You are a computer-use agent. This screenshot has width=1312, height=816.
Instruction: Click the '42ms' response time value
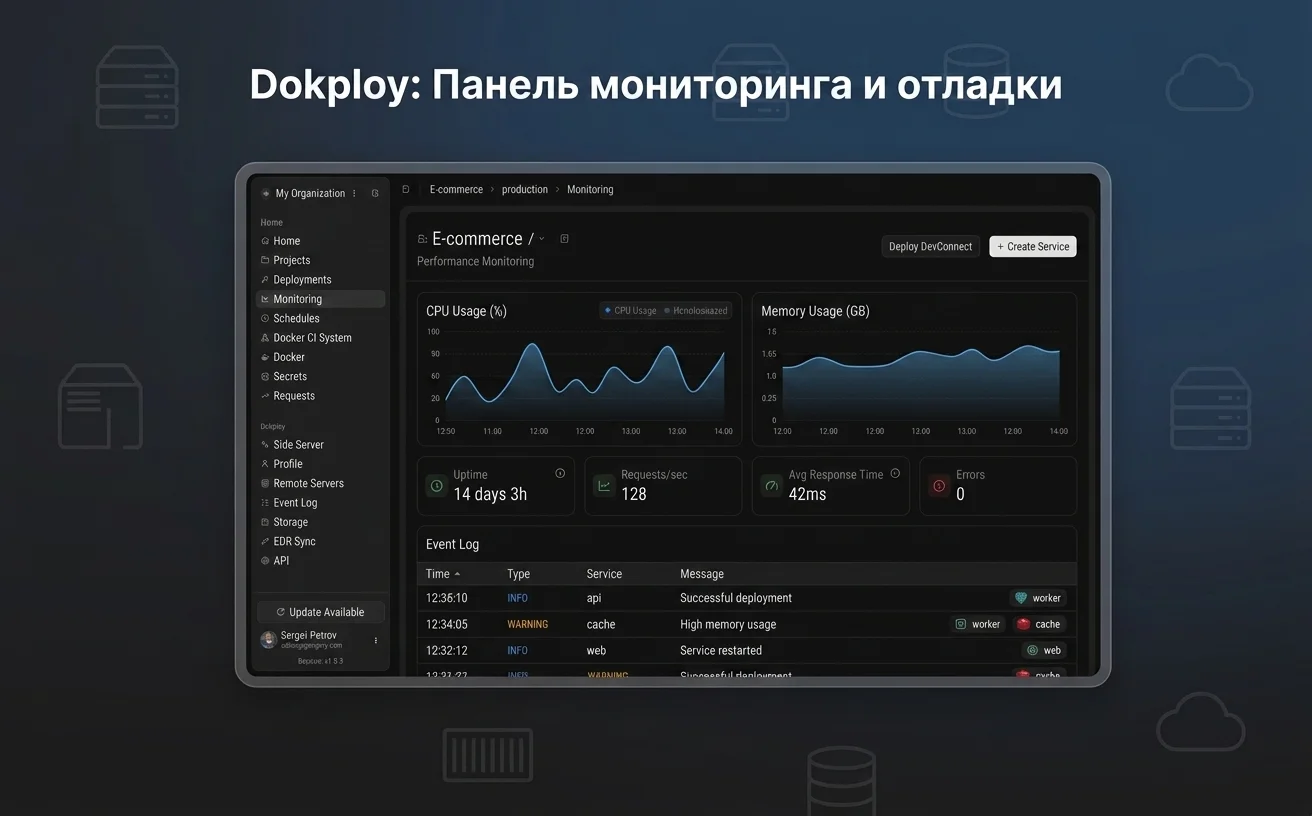tap(807, 494)
